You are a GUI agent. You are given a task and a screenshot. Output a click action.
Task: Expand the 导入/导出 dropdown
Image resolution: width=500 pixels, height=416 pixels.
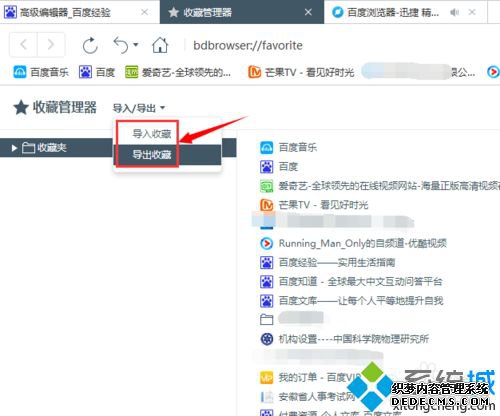click(139, 108)
